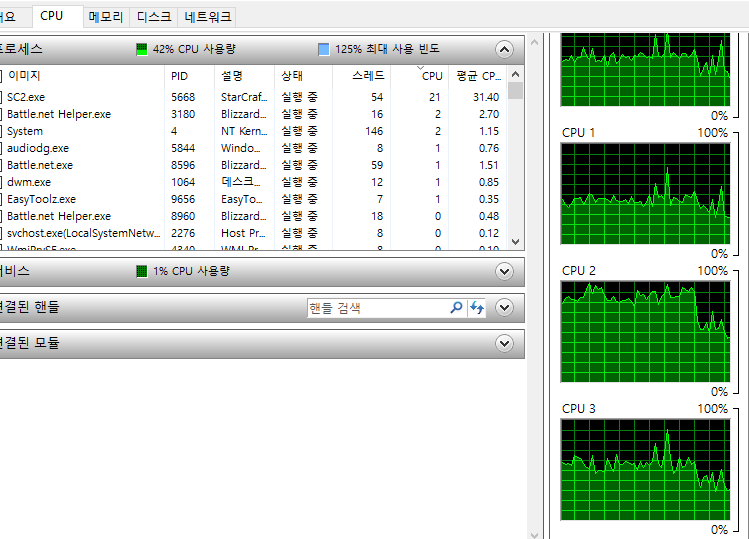The height and width of the screenshot is (539, 749).
Task: Click the magnifier icon in handle search
Action: pos(456,308)
